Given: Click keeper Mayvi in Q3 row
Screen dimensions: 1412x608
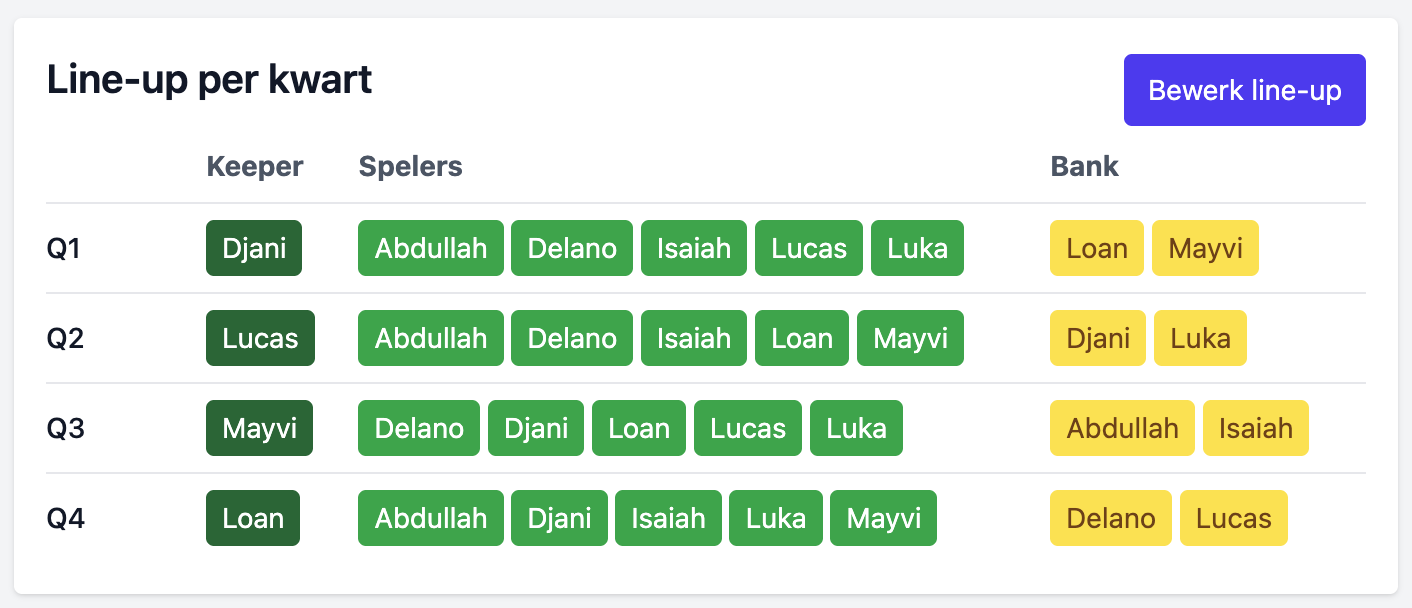Looking at the screenshot, I should [x=259, y=428].
